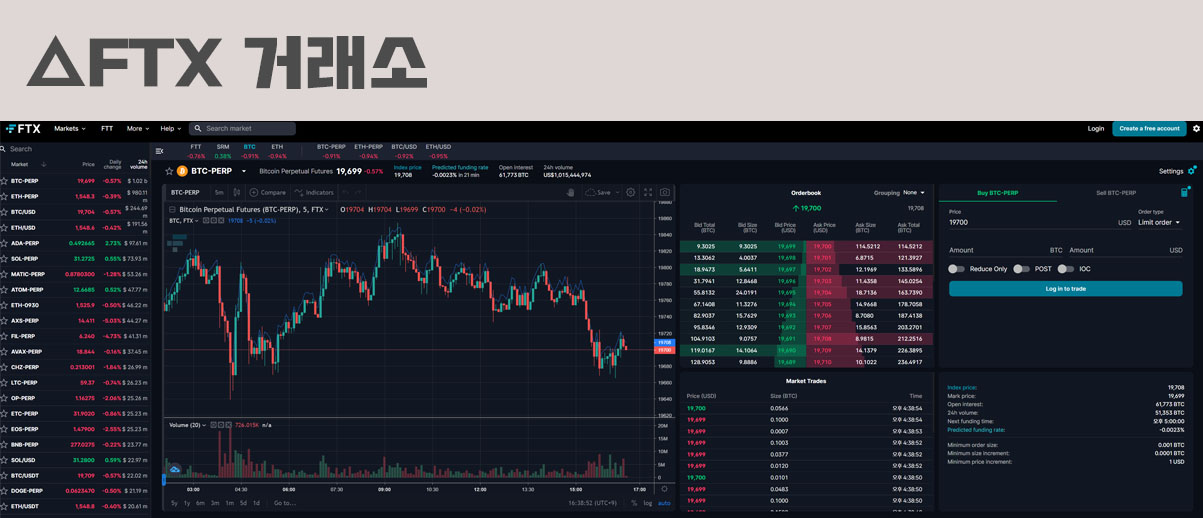Screen dimensions: 1203x518
Task: Click the chart redo arrow
Action: click(x=358, y=192)
